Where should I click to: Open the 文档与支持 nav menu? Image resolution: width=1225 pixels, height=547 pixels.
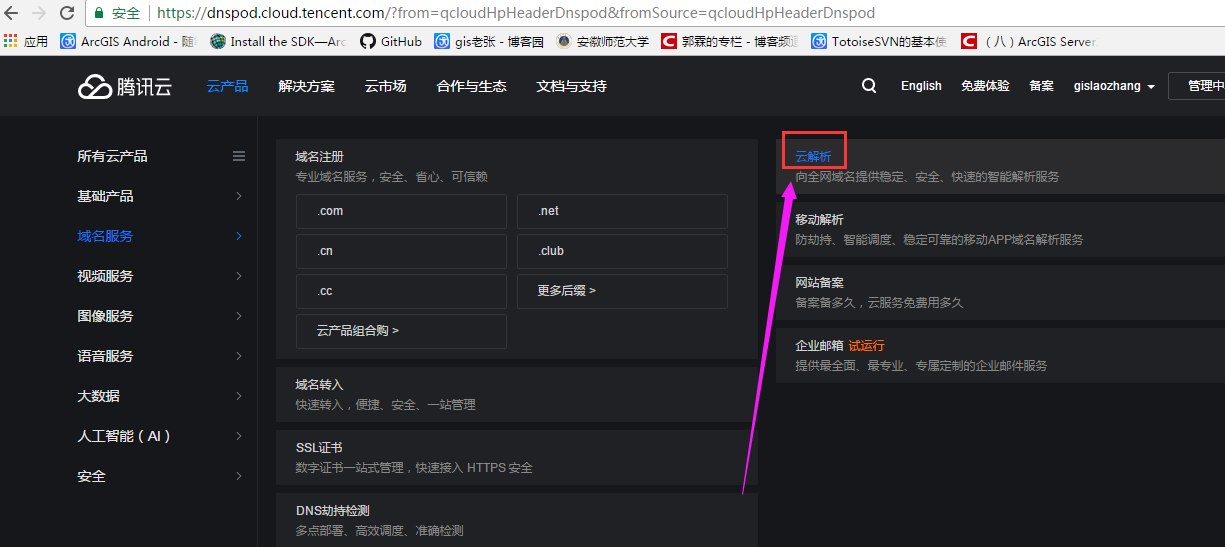pyautogui.click(x=571, y=87)
